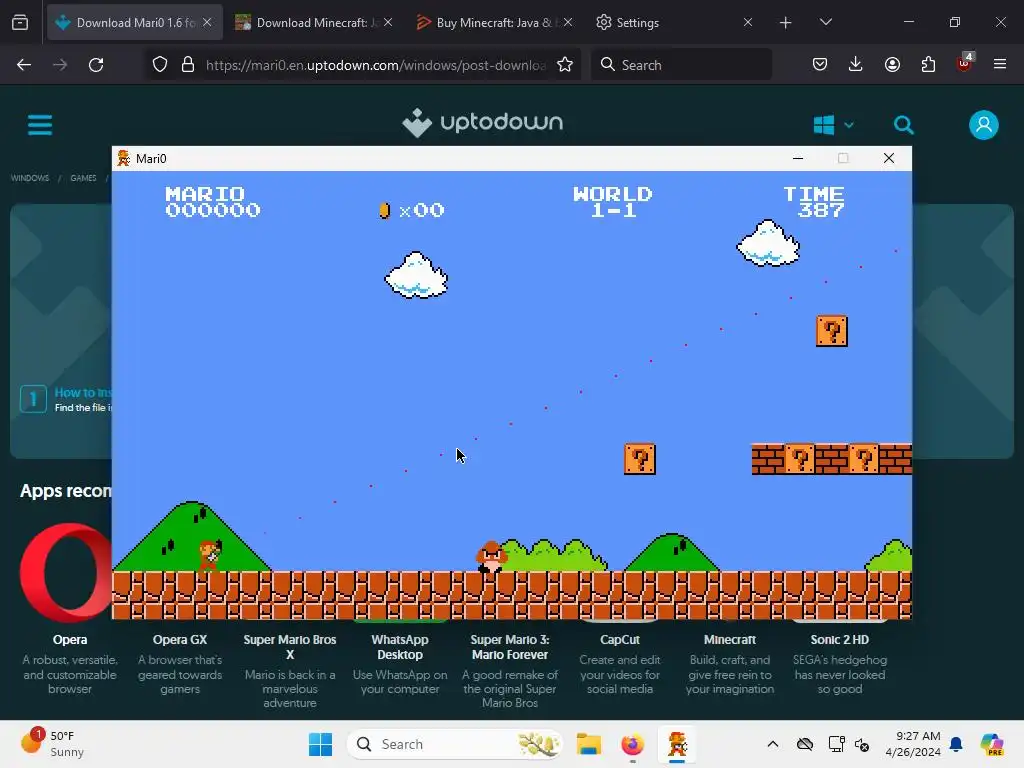Open the CapCut app link
The height and width of the screenshot is (768, 1024).
(x=620, y=640)
